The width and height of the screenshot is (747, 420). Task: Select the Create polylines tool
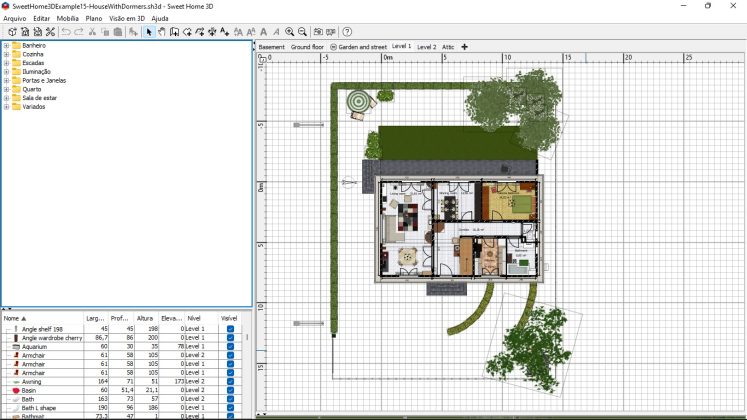200,32
